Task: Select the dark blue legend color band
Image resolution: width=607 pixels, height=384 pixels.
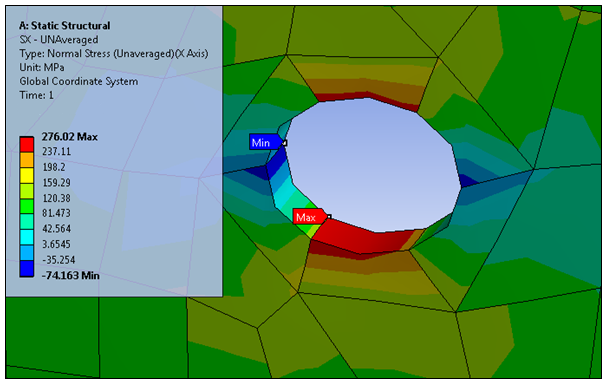Action: (27, 269)
